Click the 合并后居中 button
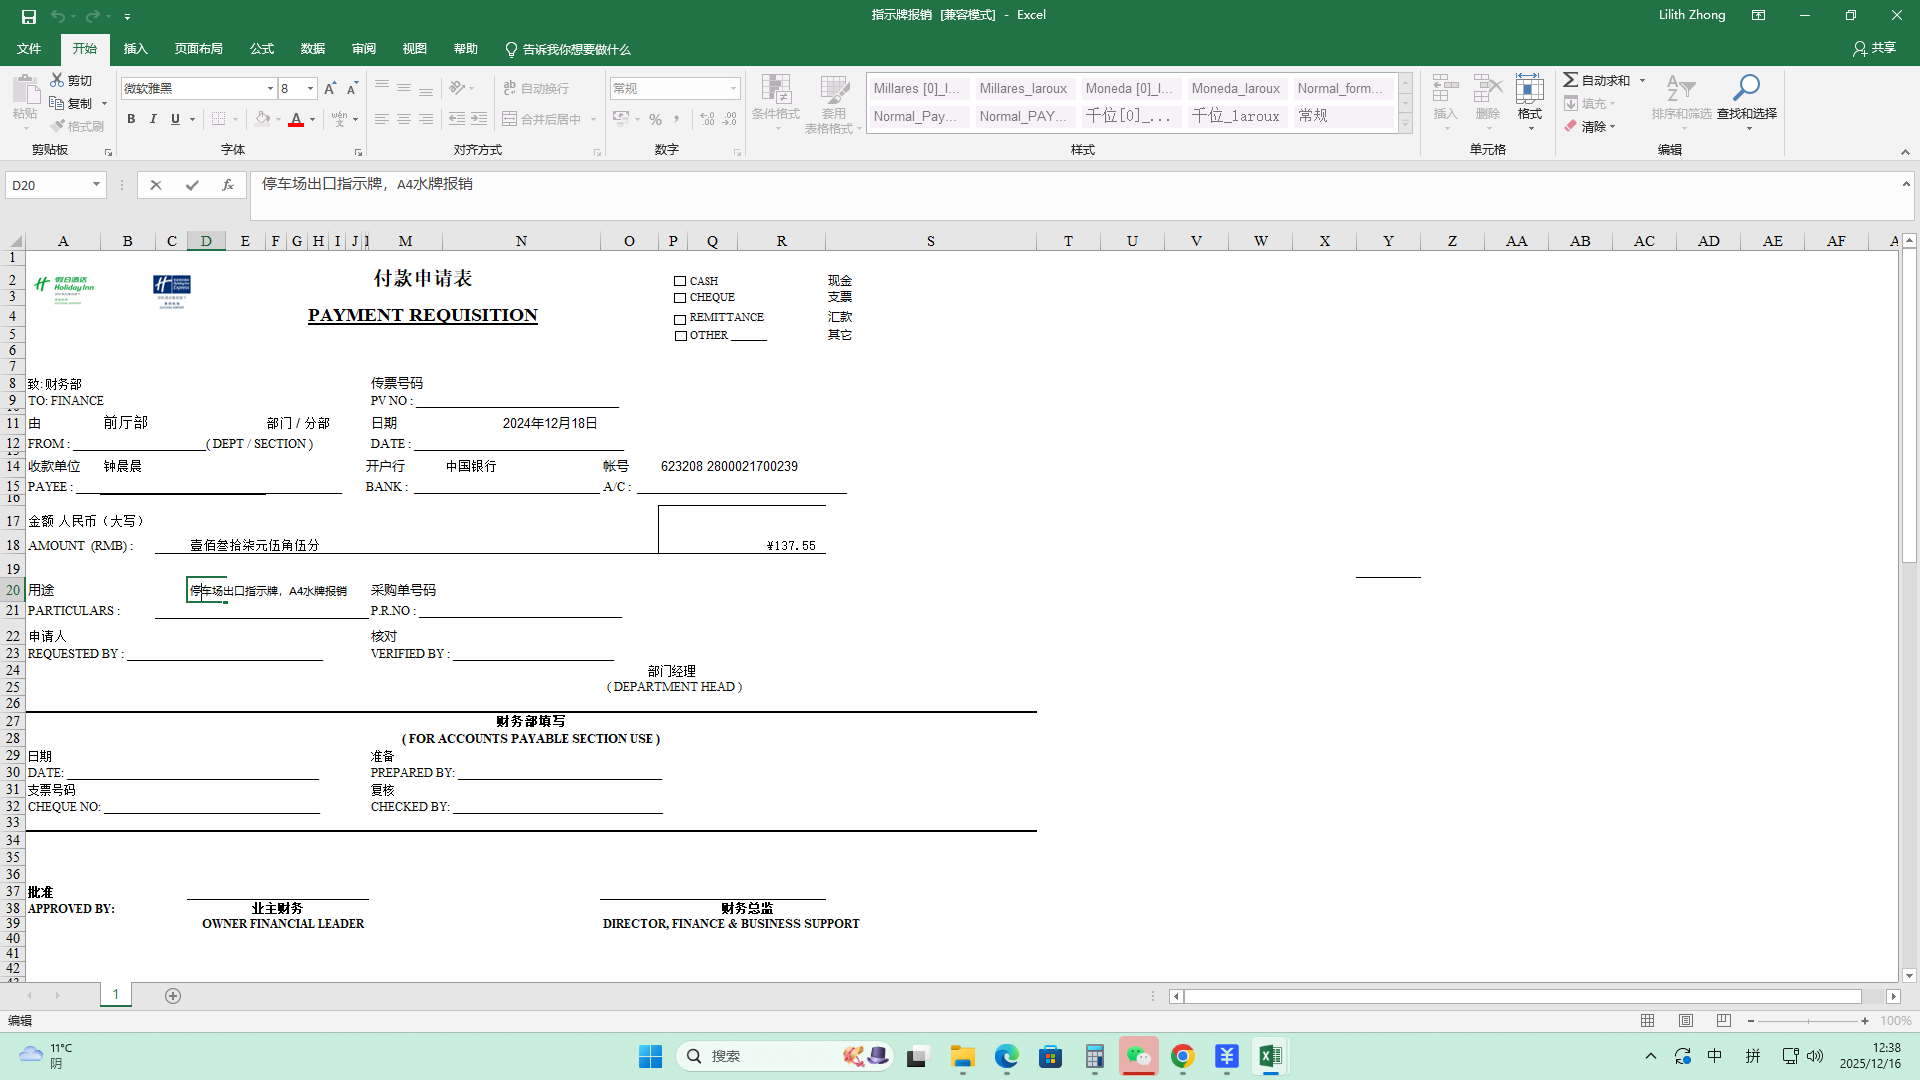Viewport: 1920px width, 1080px height. click(x=542, y=119)
